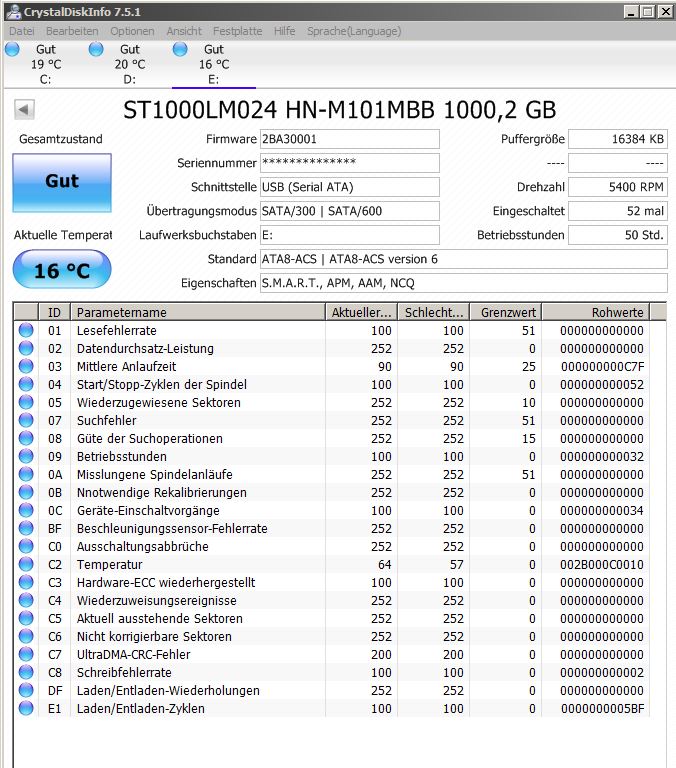This screenshot has width=676, height=768.
Task: Click the Puffergröße value 16384 KB
Action: pyautogui.click(x=618, y=139)
